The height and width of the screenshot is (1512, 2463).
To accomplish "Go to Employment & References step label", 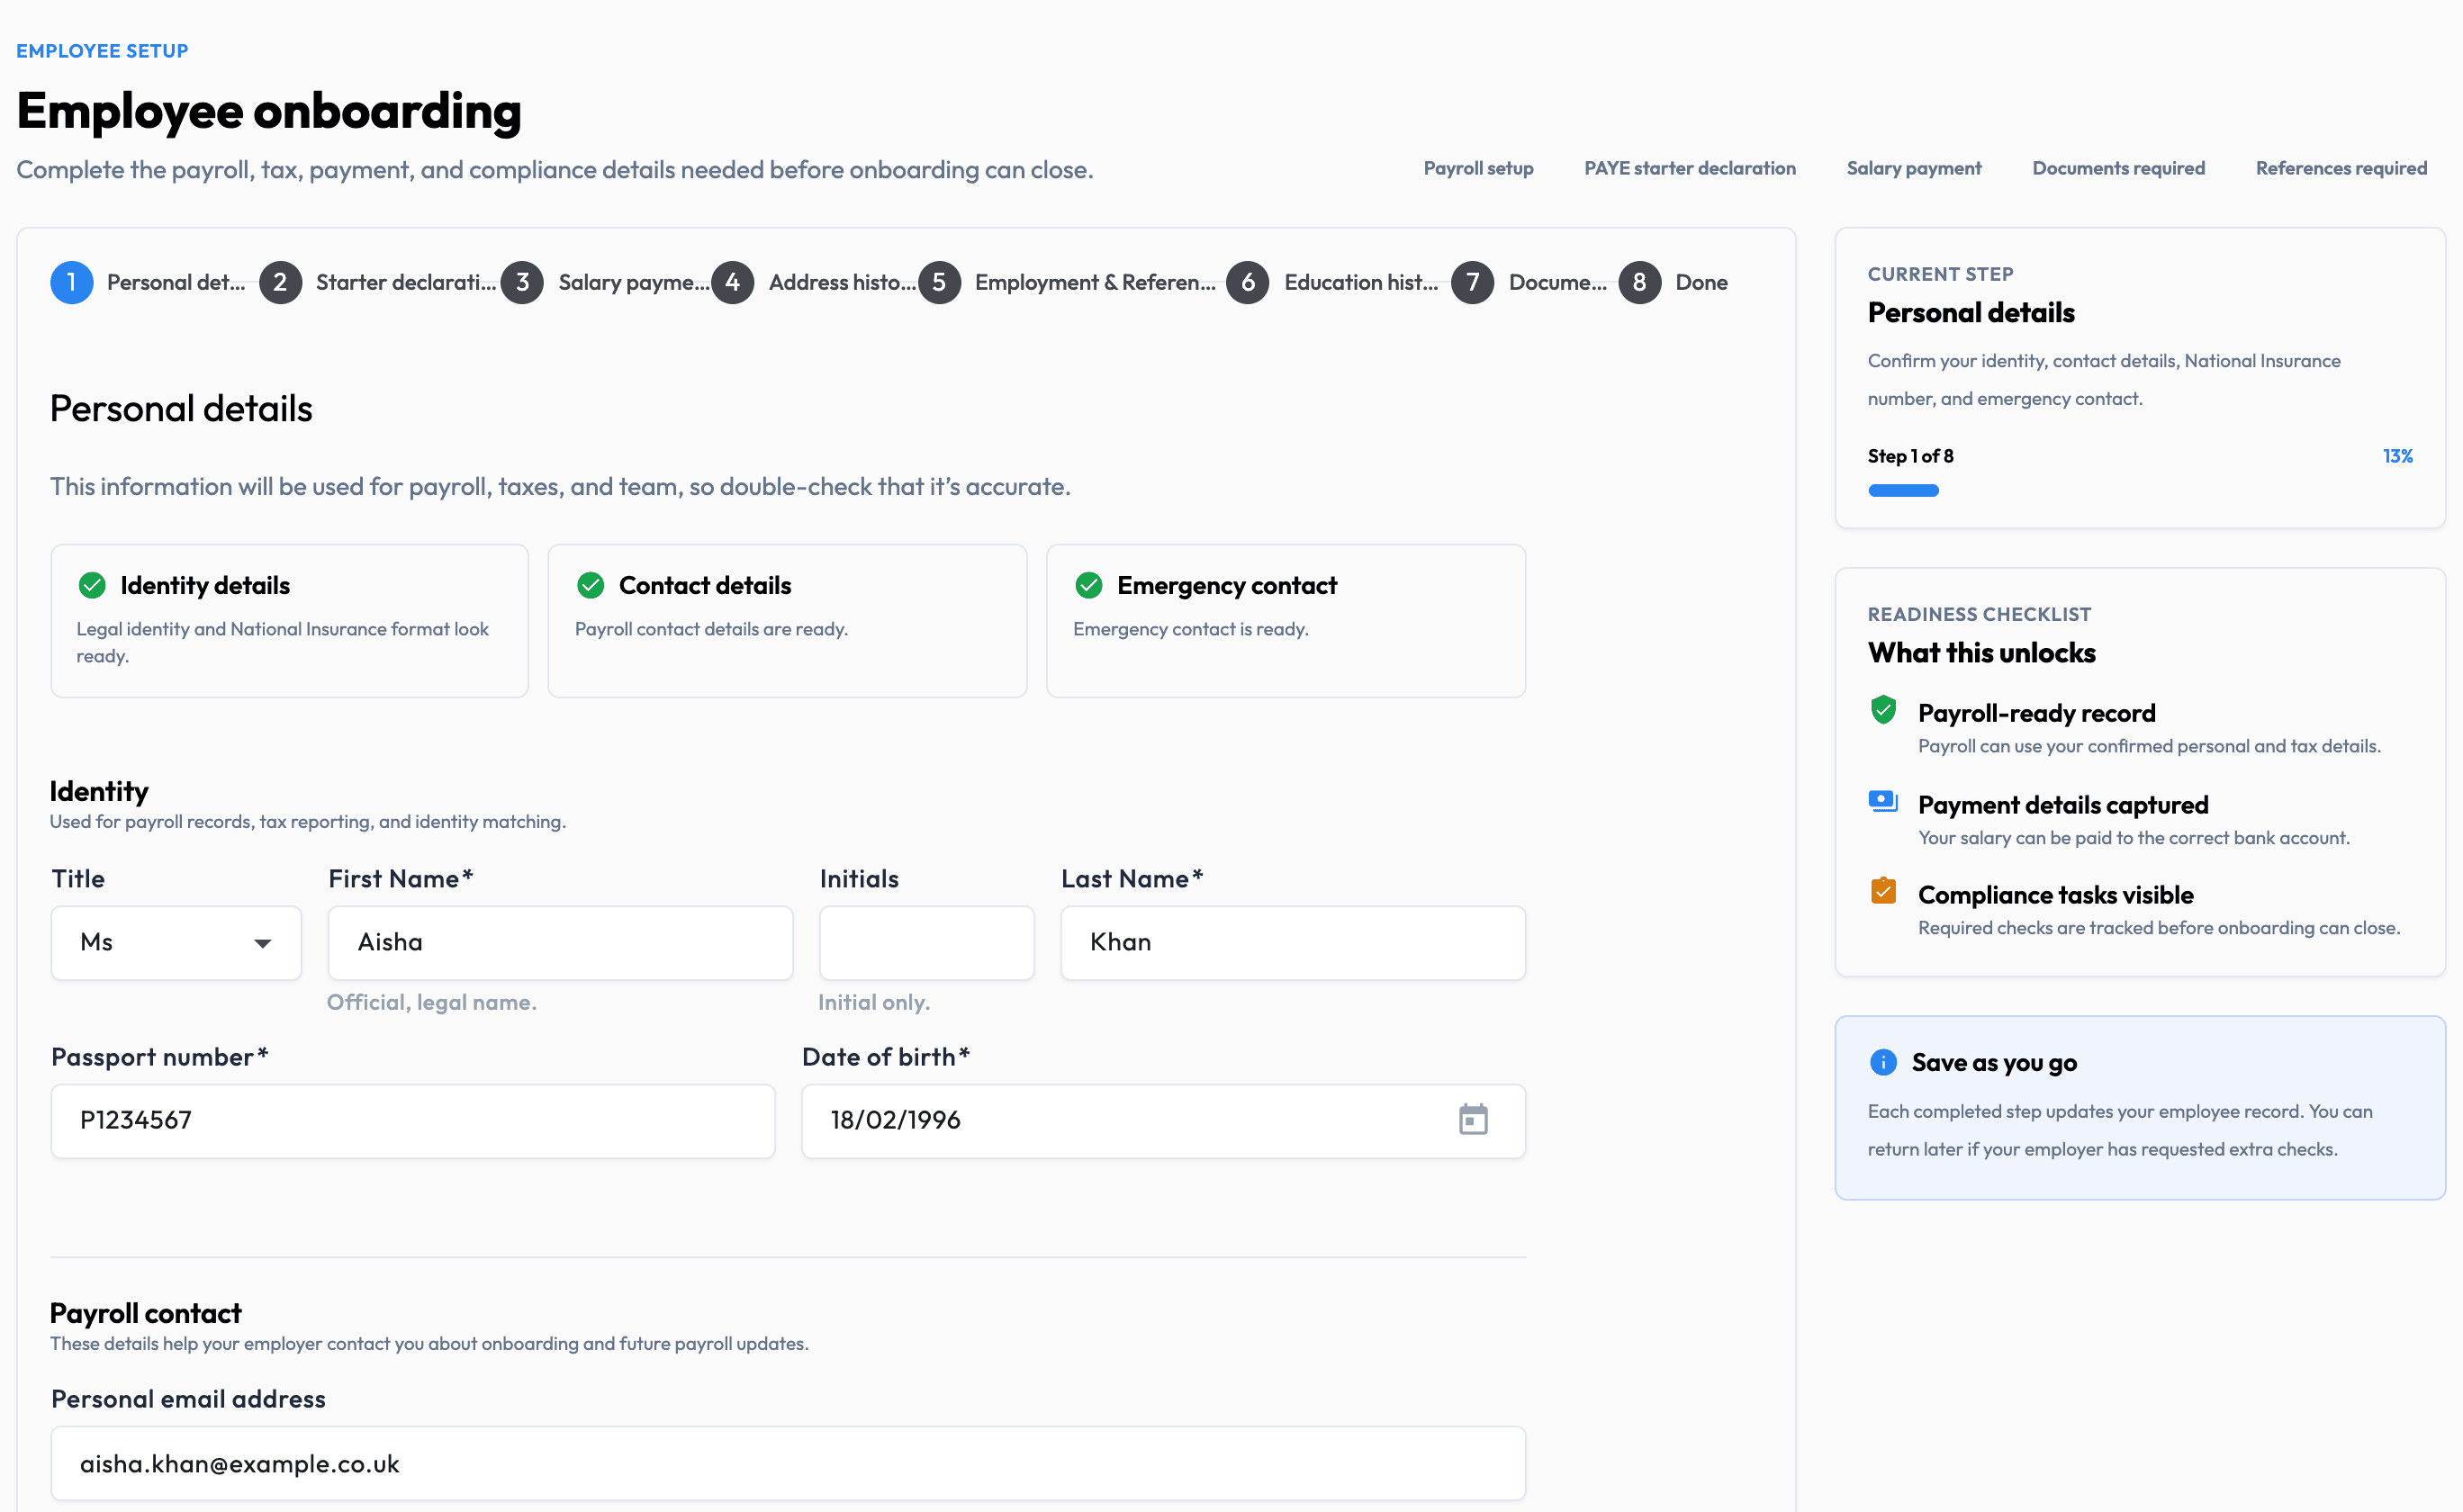I will tap(1095, 283).
